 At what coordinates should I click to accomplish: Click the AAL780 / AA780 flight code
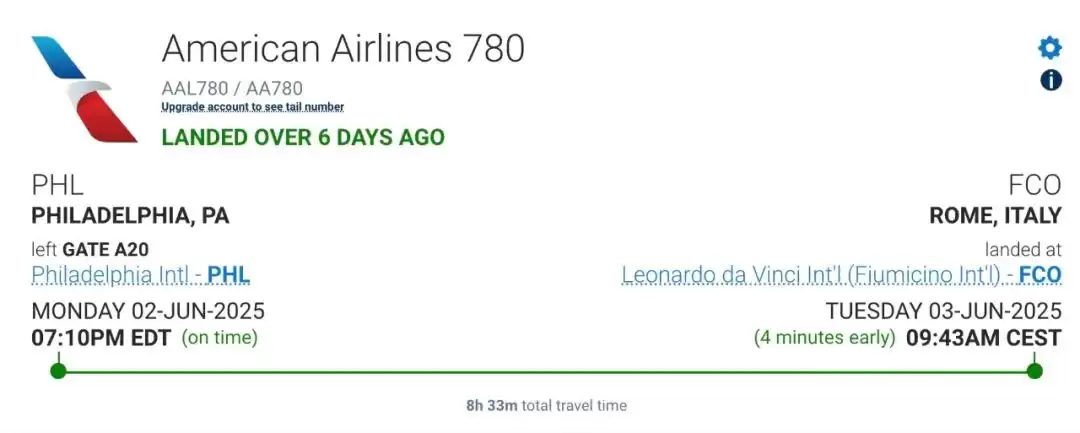(x=232, y=88)
